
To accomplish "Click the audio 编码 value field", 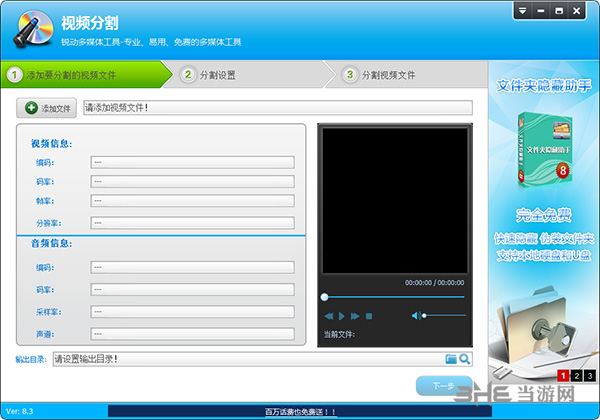I will point(192,267).
